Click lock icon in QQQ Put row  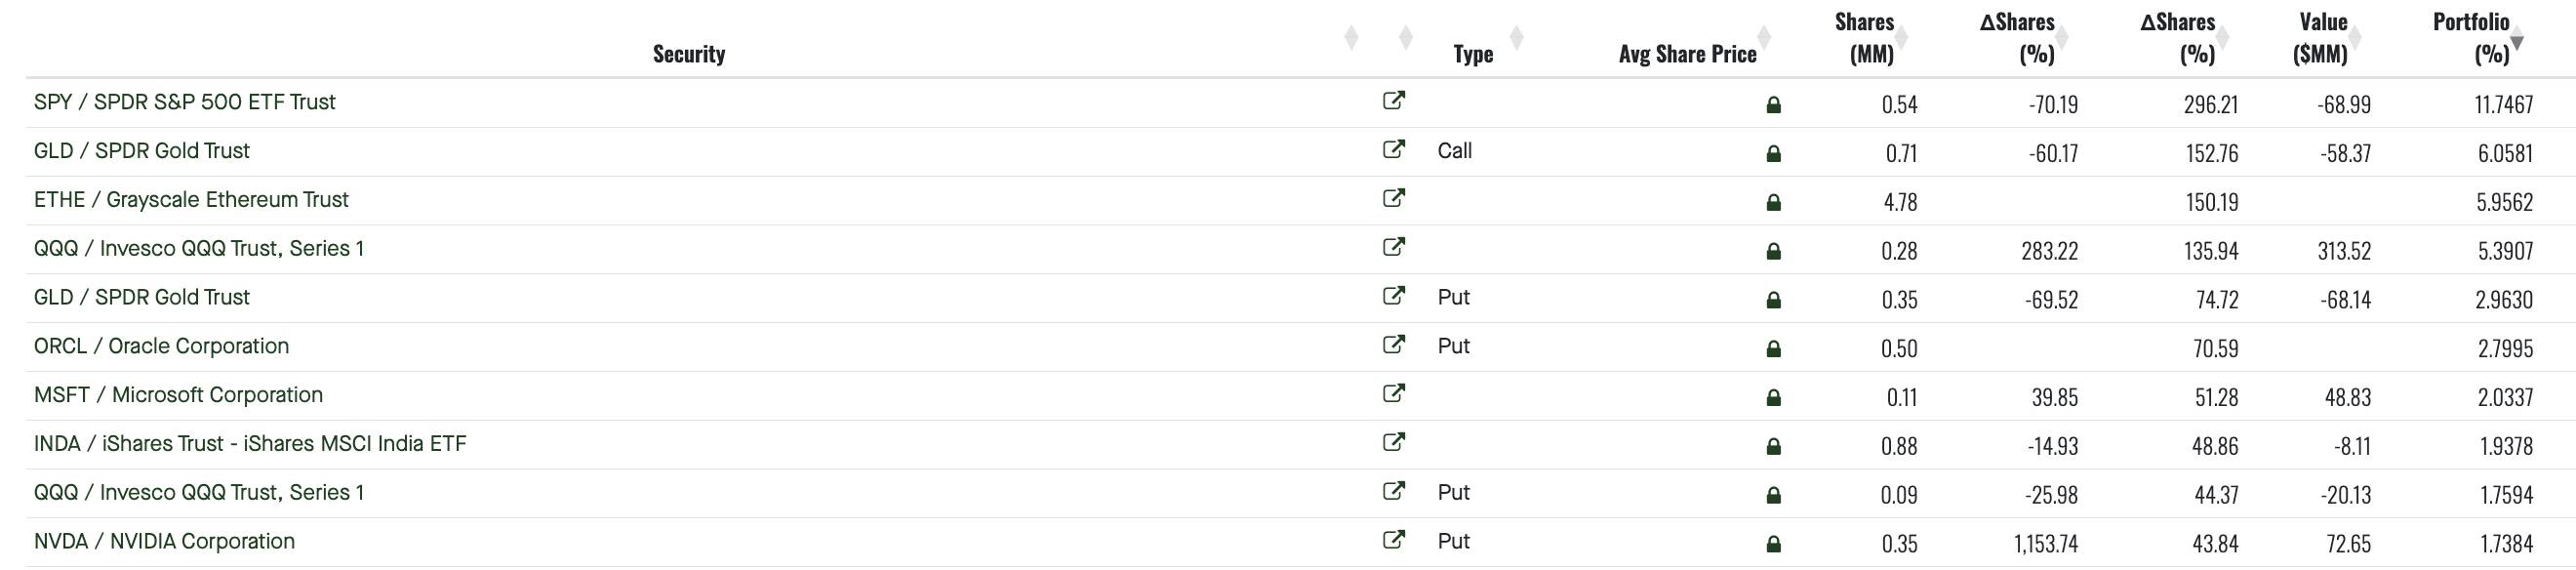pyautogui.click(x=1773, y=496)
